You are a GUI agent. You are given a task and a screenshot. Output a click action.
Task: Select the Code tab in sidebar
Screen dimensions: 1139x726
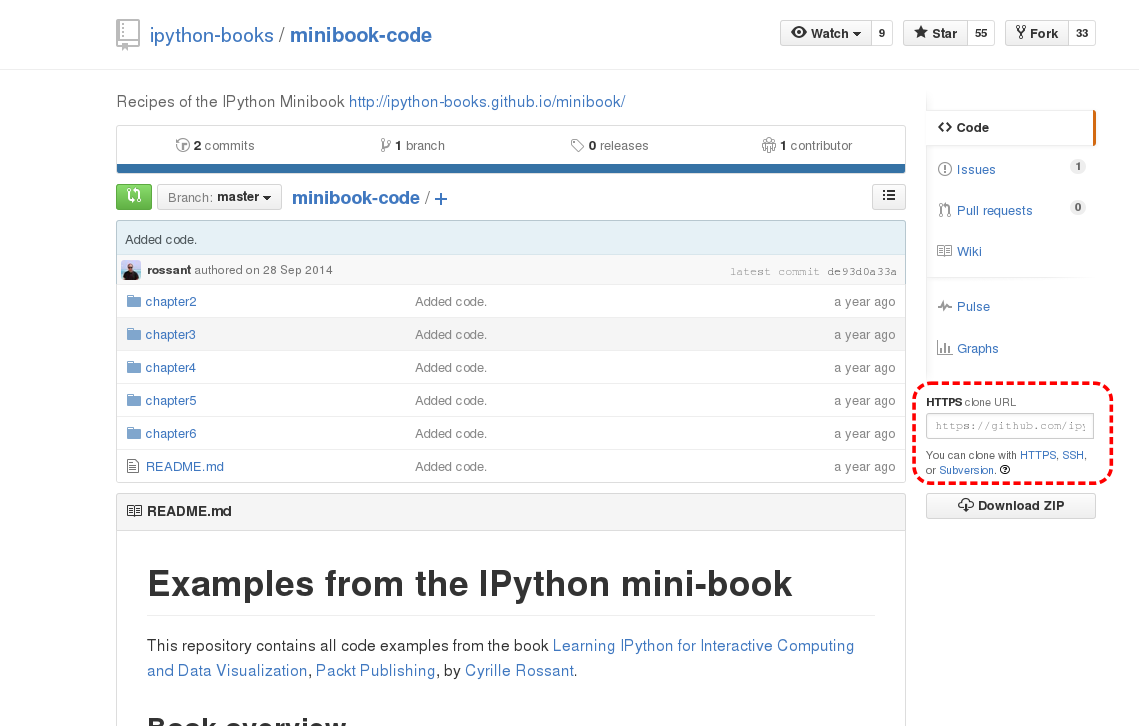(x=1010, y=128)
